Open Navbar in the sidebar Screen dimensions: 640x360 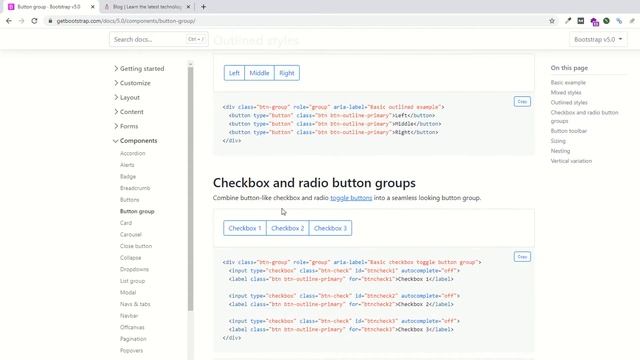coord(129,316)
